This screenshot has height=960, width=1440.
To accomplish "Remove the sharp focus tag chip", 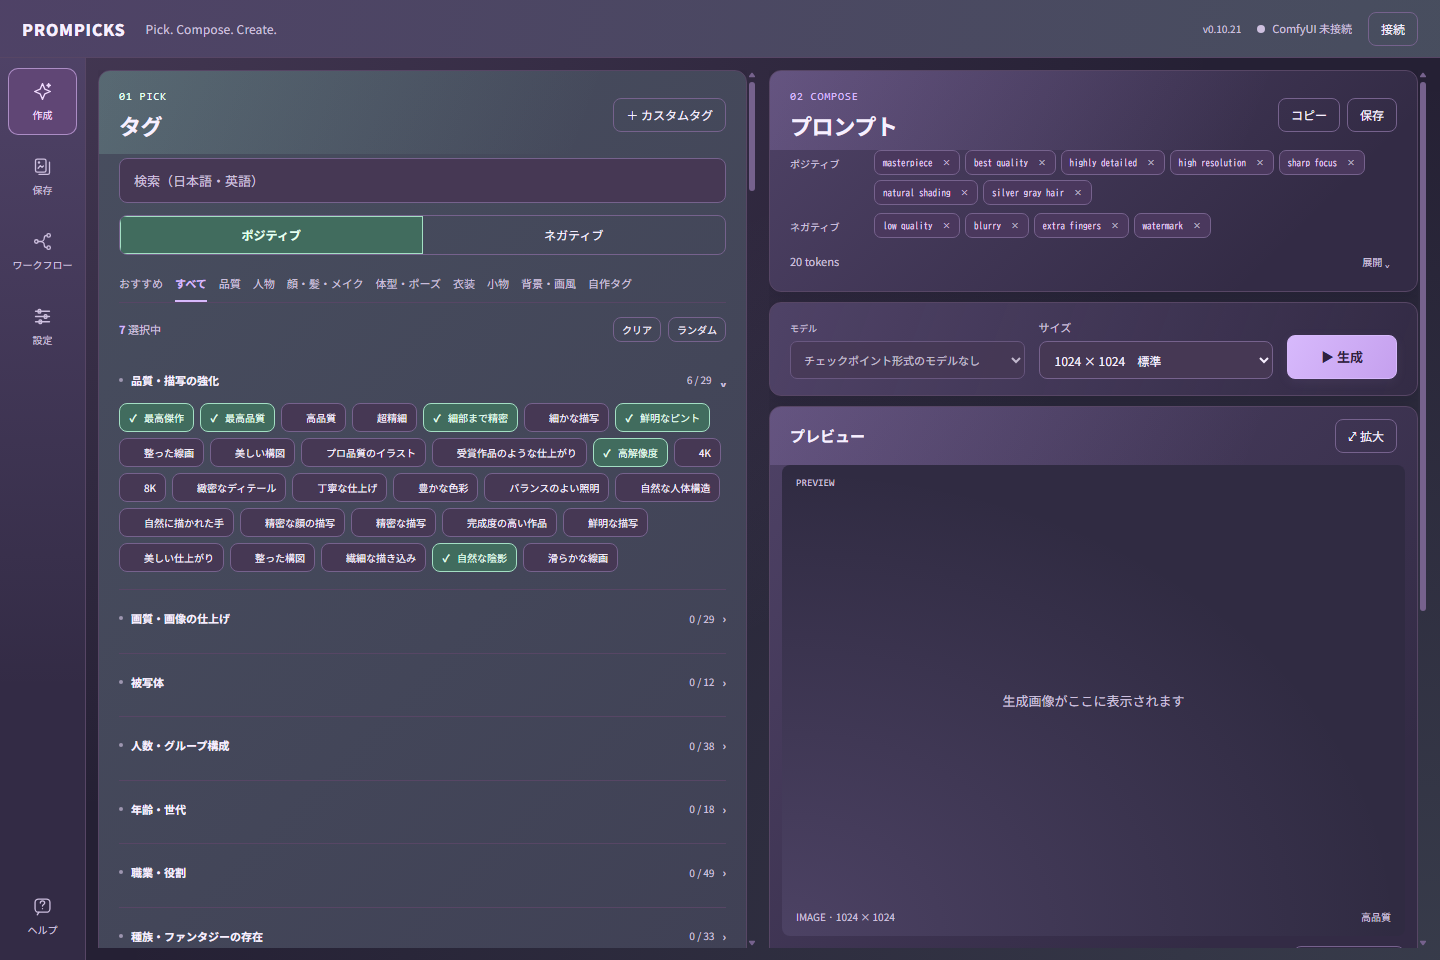I will click(1351, 163).
